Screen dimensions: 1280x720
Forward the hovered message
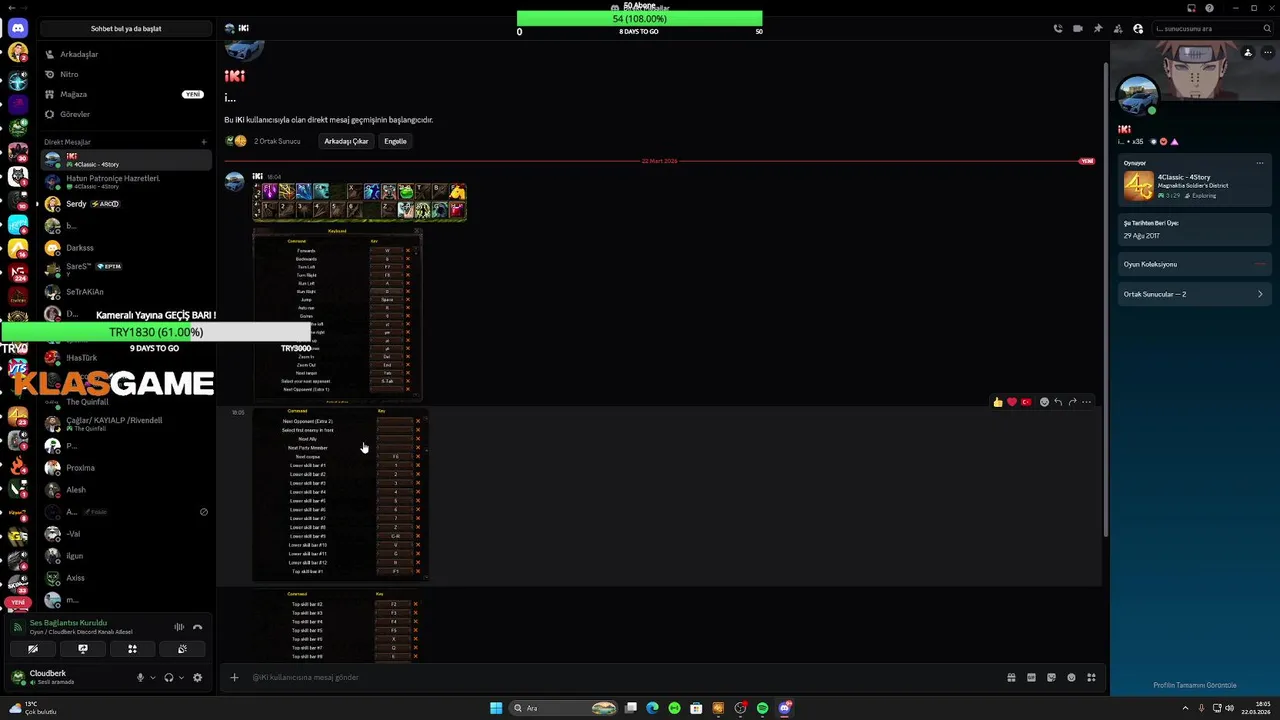coord(1072,402)
